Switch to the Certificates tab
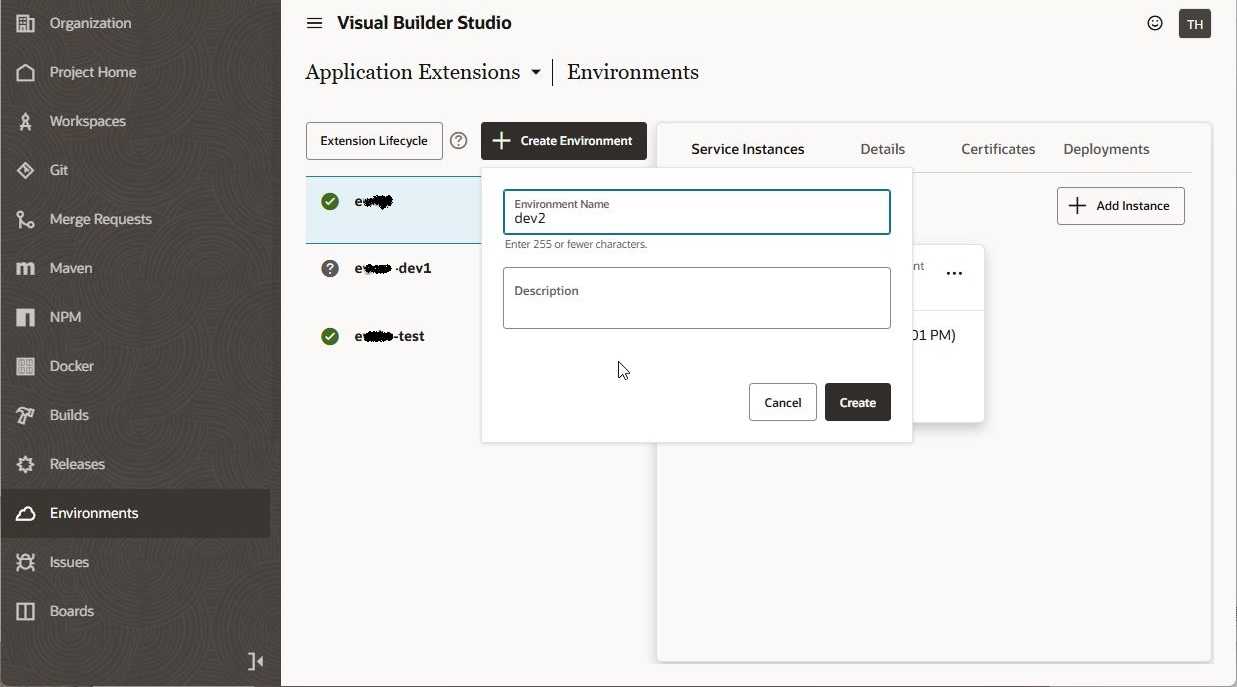The image size is (1237, 687). click(997, 149)
